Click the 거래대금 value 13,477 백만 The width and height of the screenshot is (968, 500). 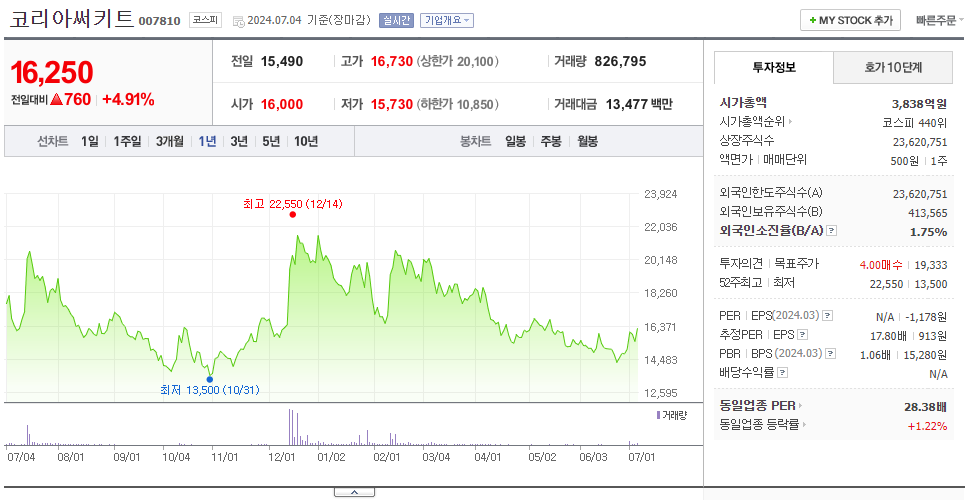point(640,104)
